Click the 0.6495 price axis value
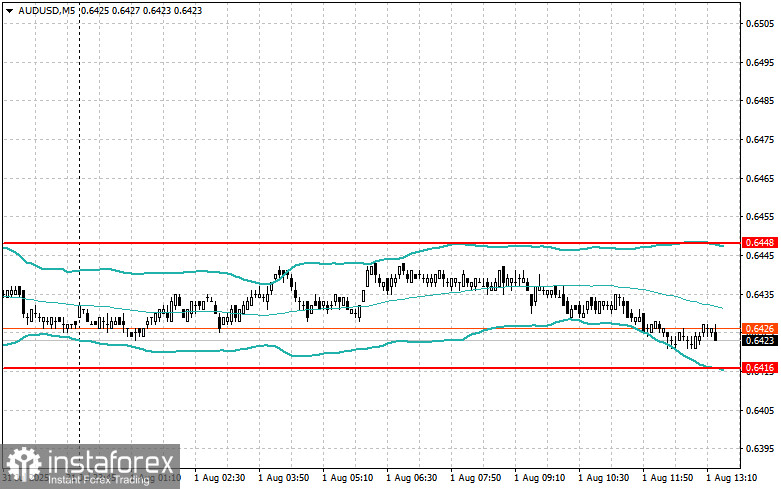This screenshot has width=781, height=489. pyautogui.click(x=760, y=63)
